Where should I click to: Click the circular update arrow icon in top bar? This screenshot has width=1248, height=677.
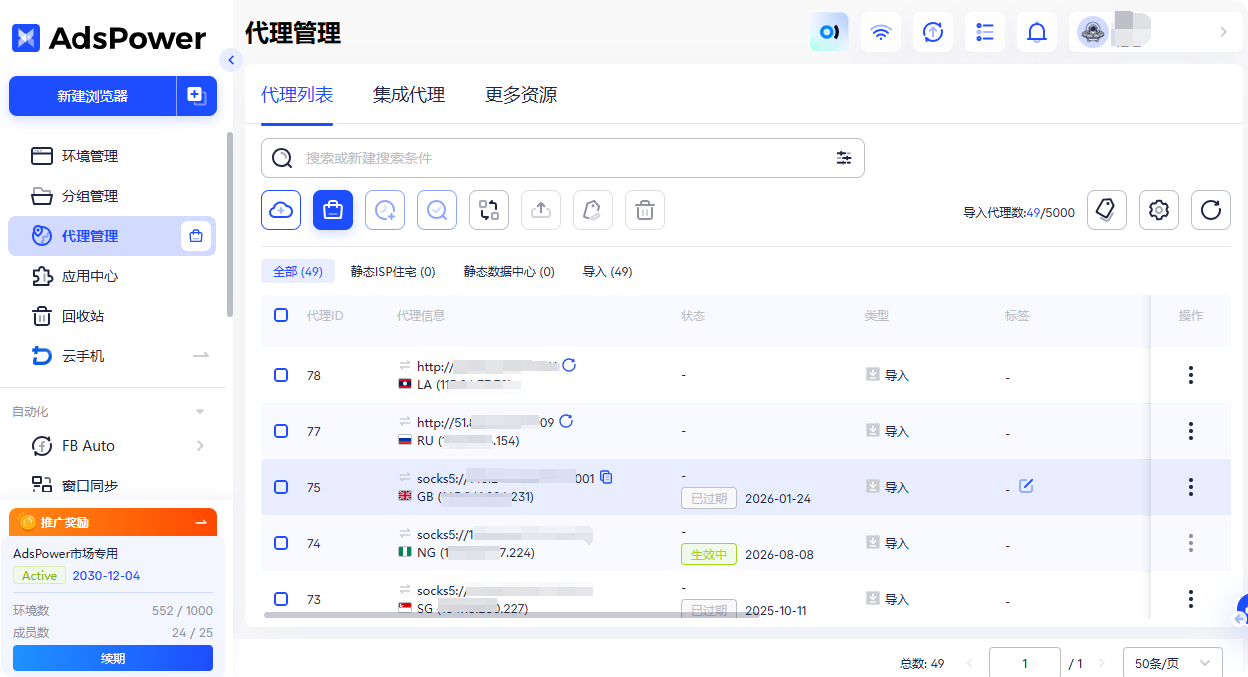pyautogui.click(x=933, y=32)
